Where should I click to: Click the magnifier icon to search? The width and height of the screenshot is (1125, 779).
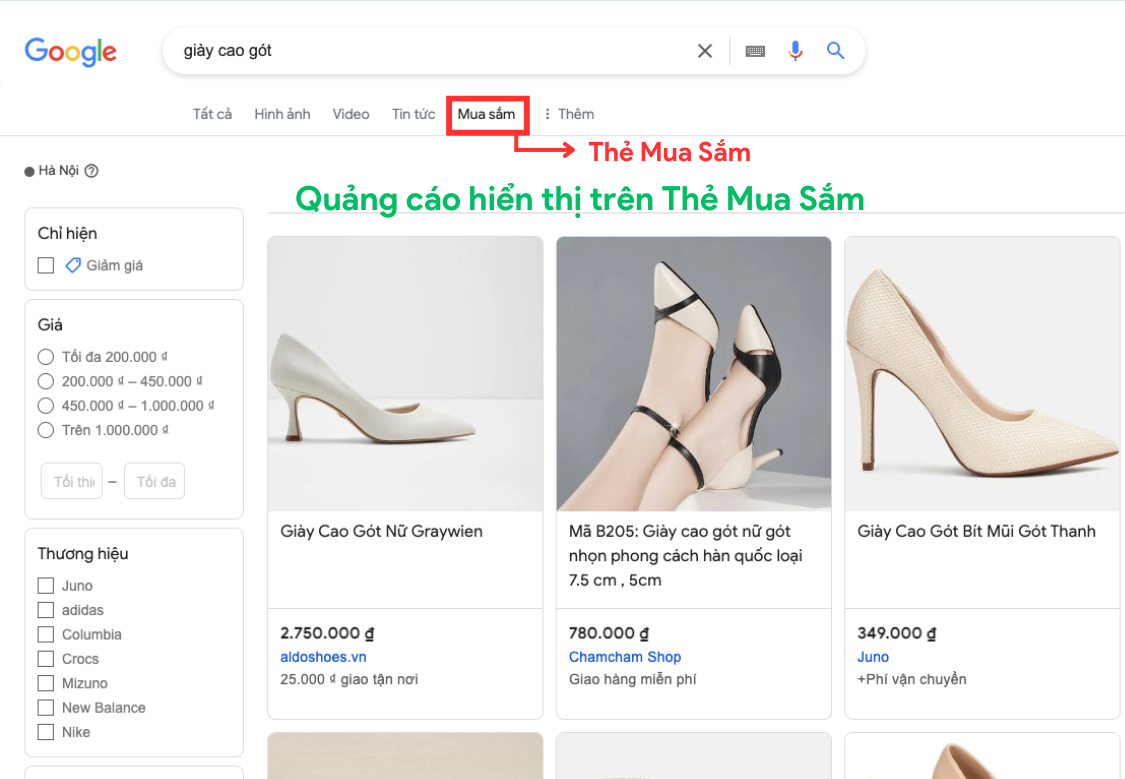click(835, 50)
